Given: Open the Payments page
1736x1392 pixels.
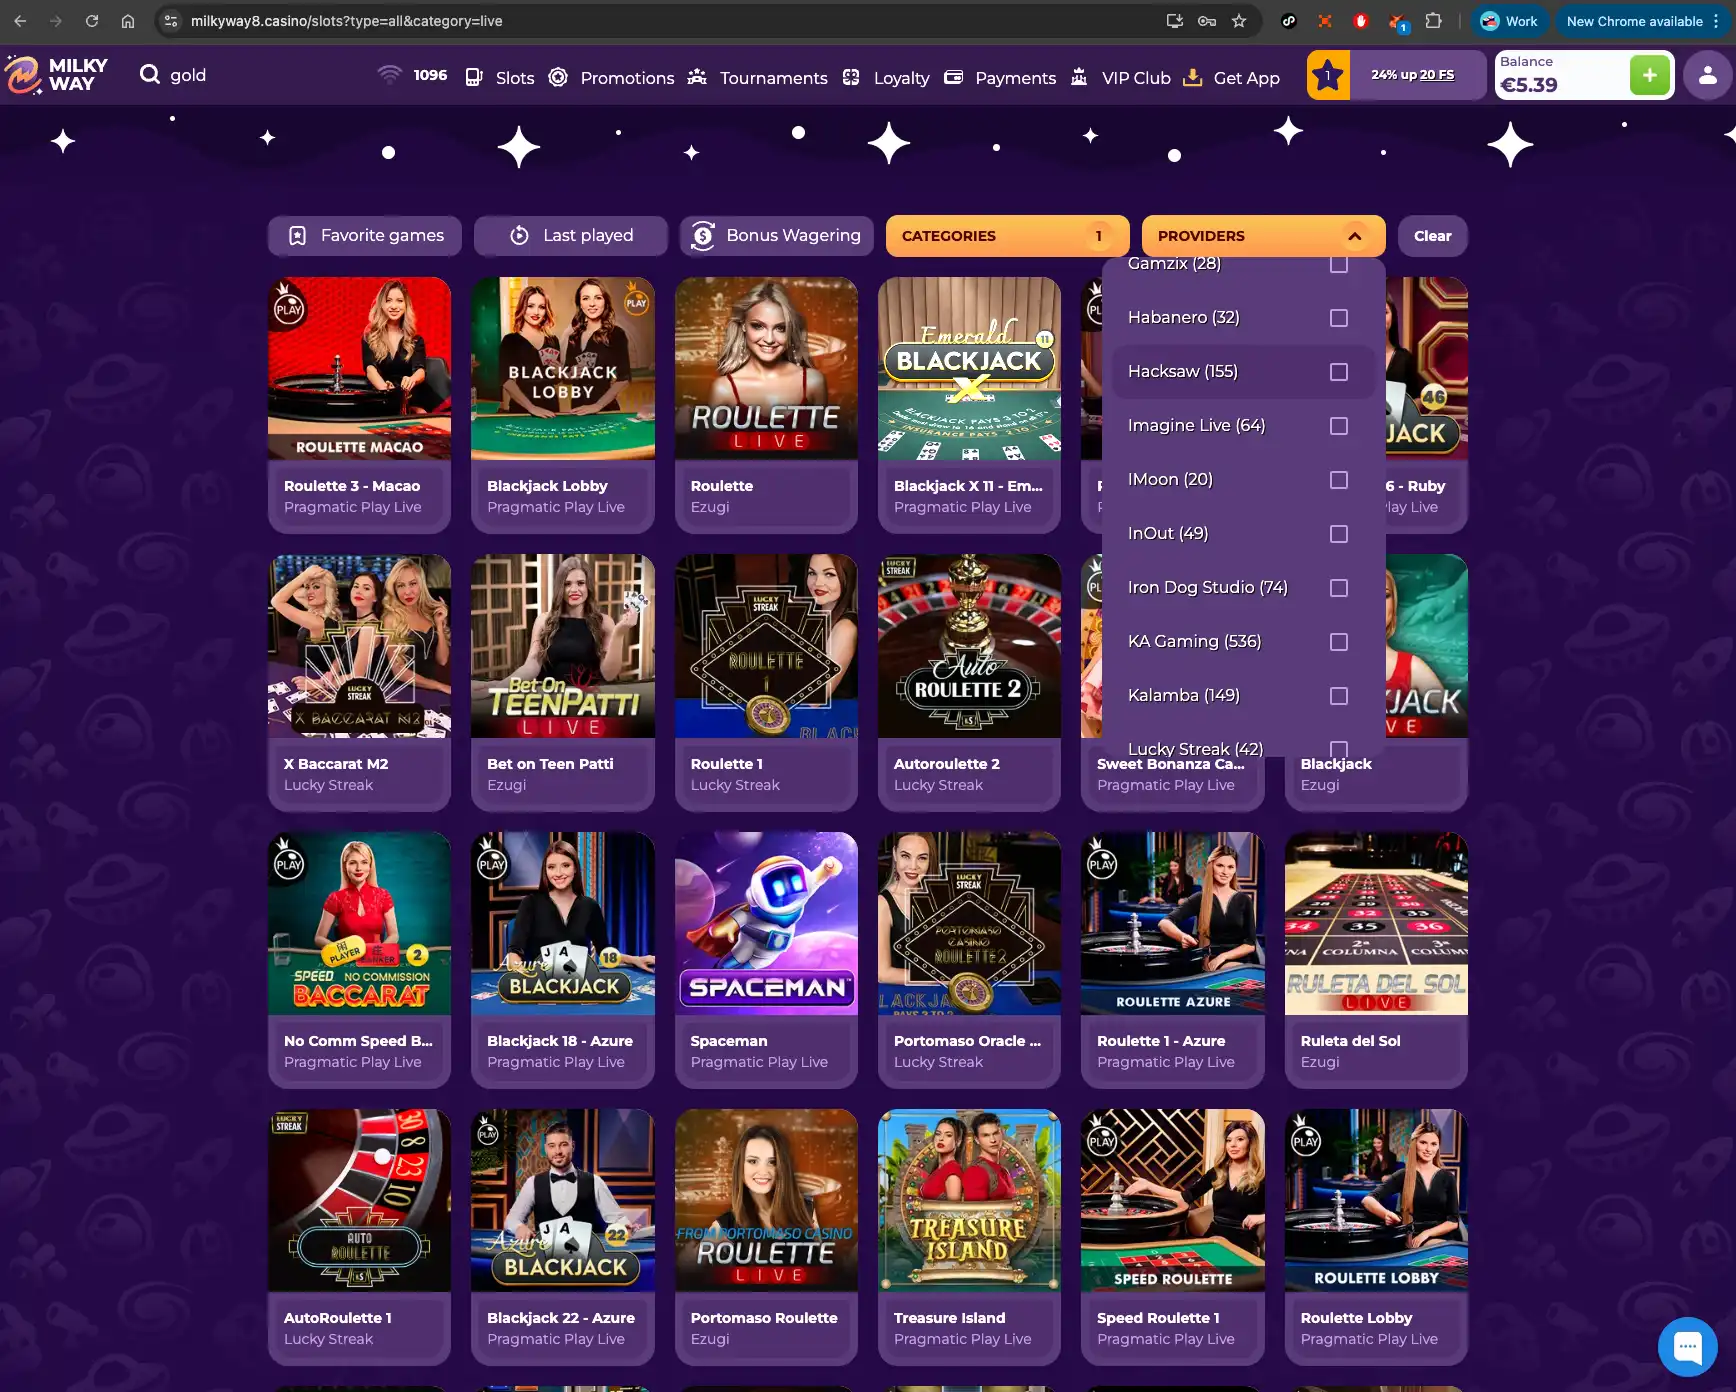Looking at the screenshot, I should 1000,77.
